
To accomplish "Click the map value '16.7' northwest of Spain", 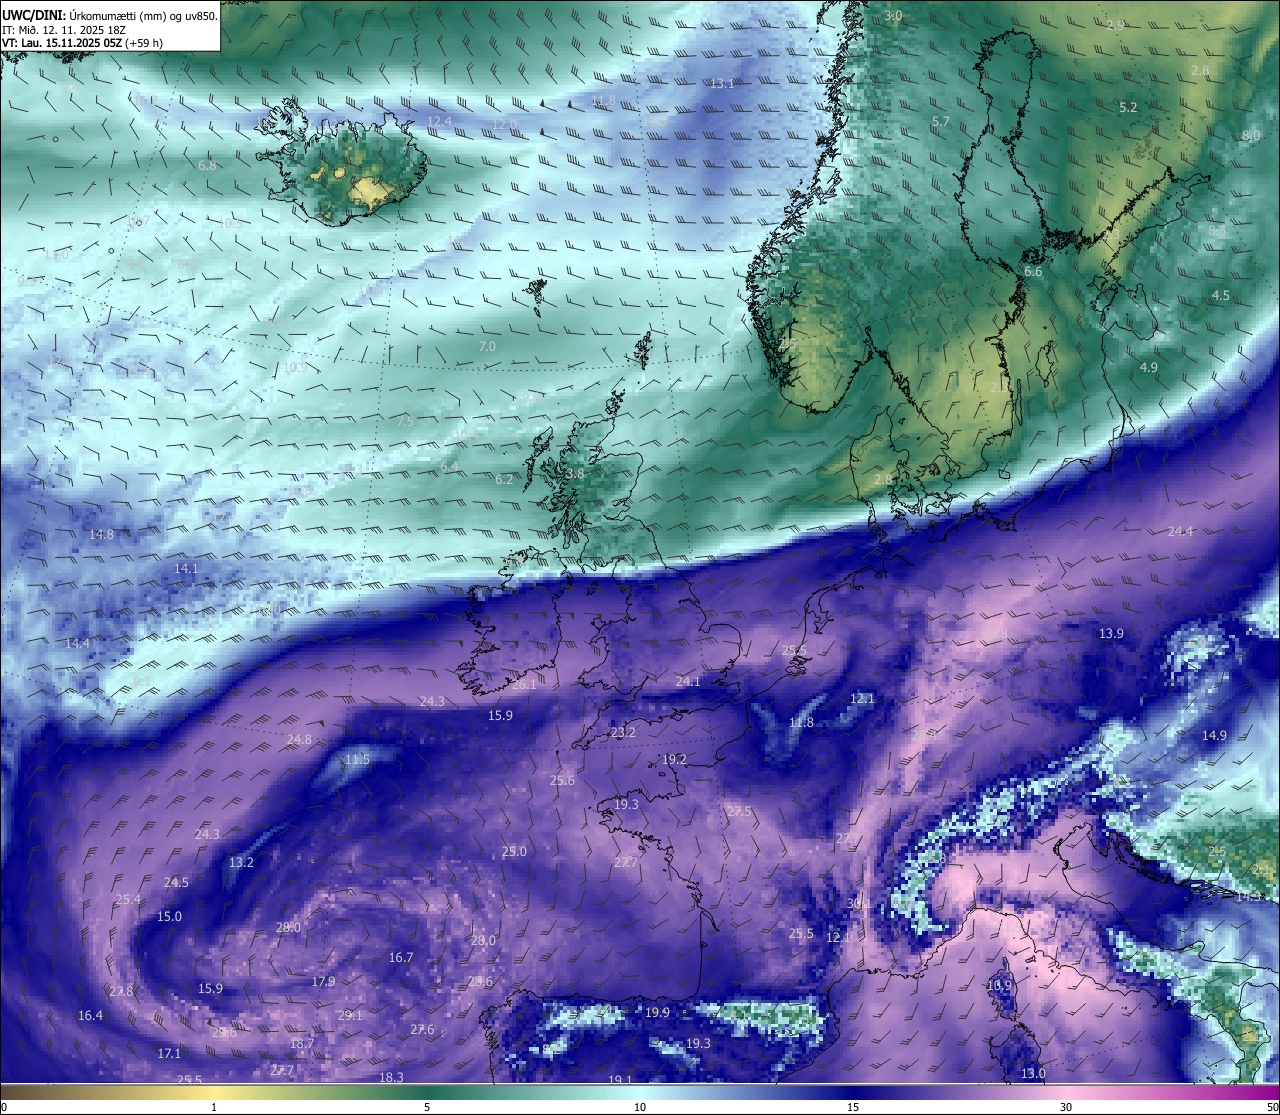I will pos(401,958).
